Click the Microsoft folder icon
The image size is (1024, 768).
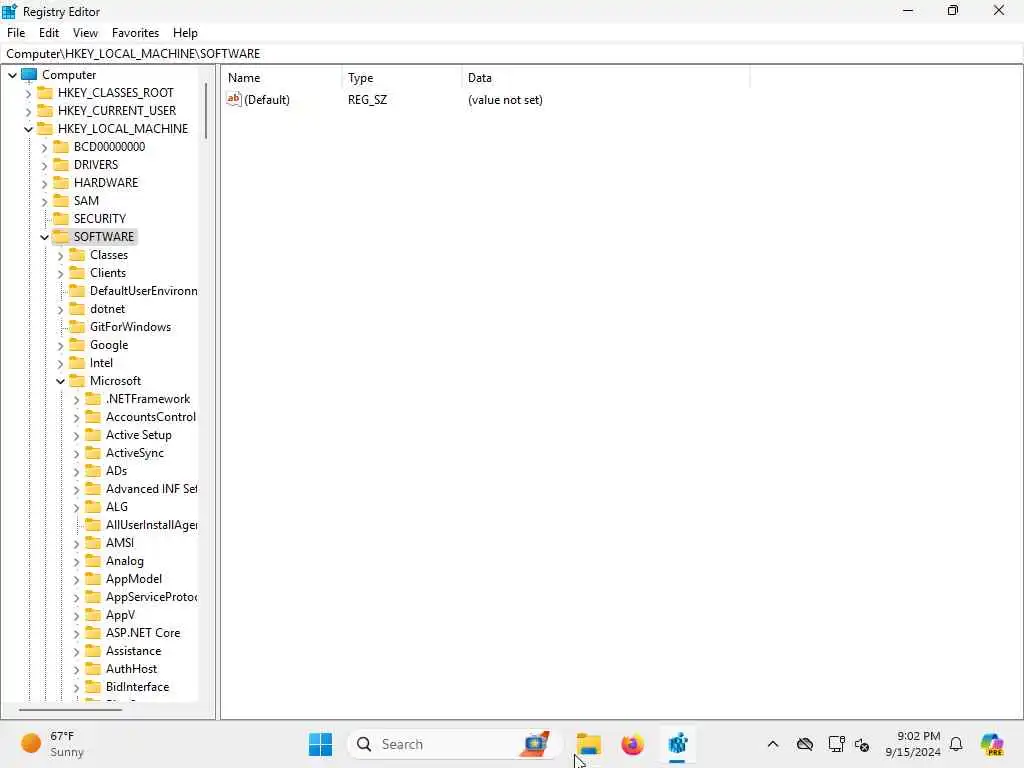click(x=77, y=380)
